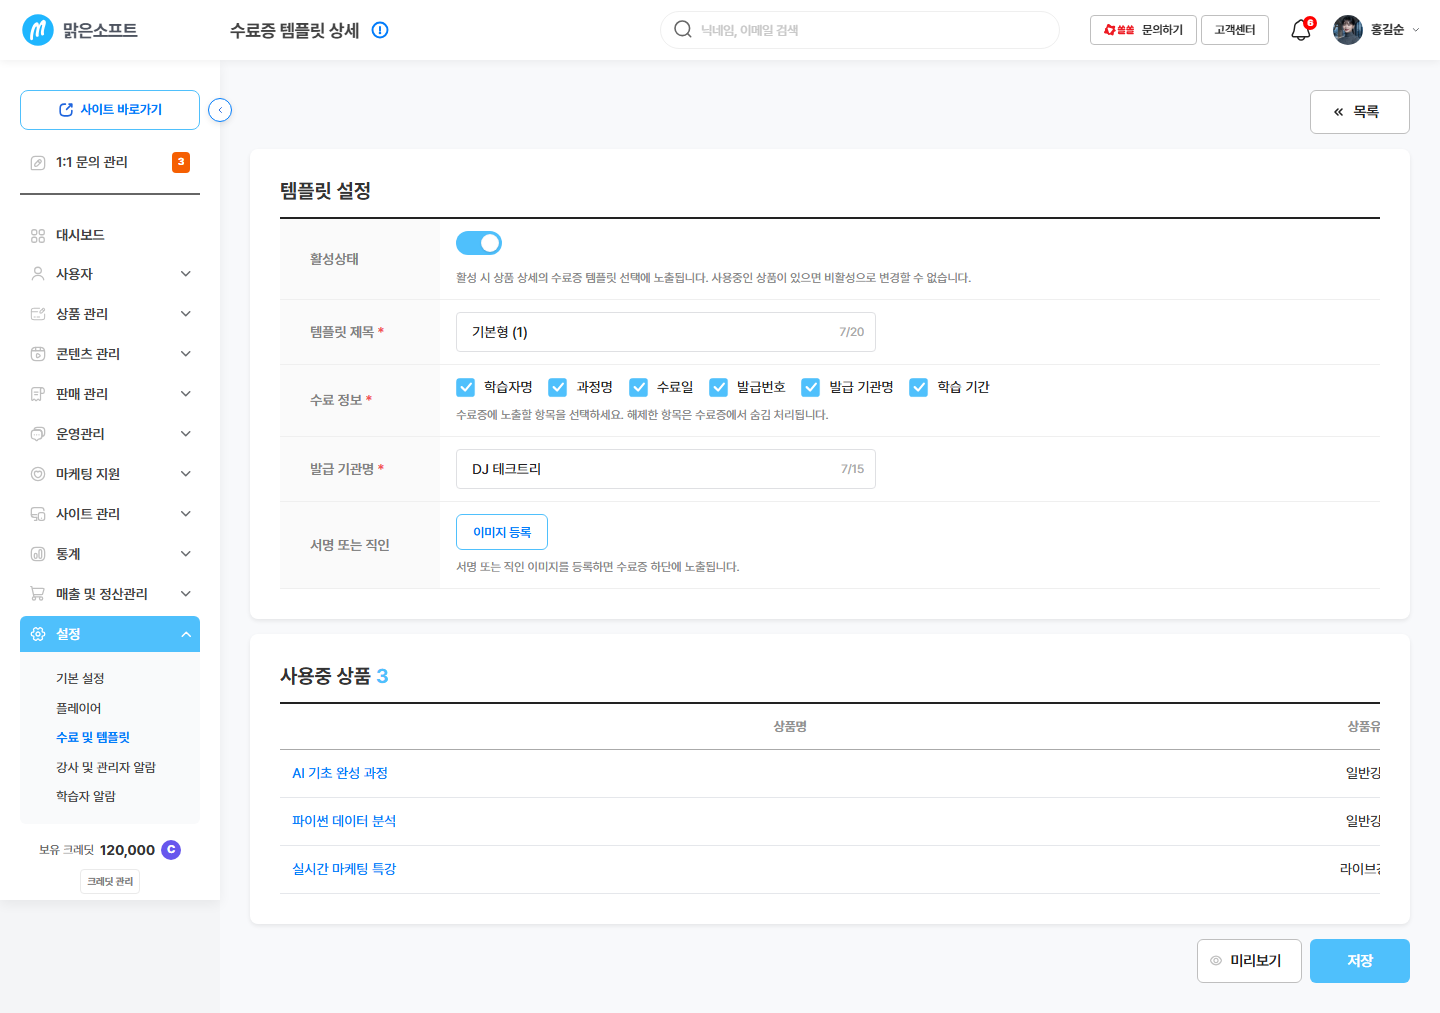The width and height of the screenshot is (1440, 1013).
Task: Click the search magnifier icon
Action: point(683,29)
